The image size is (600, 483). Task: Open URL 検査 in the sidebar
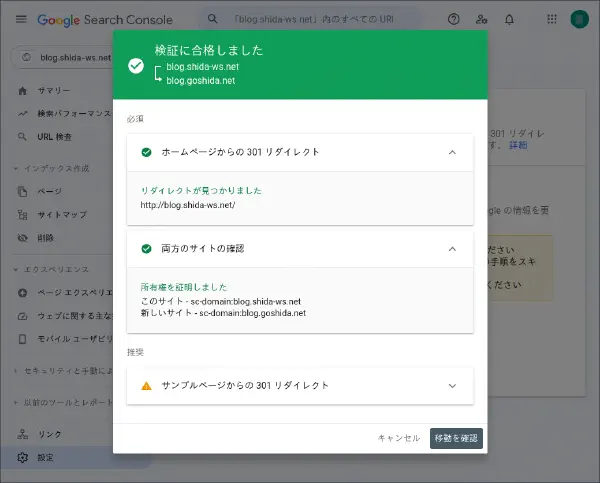point(54,137)
